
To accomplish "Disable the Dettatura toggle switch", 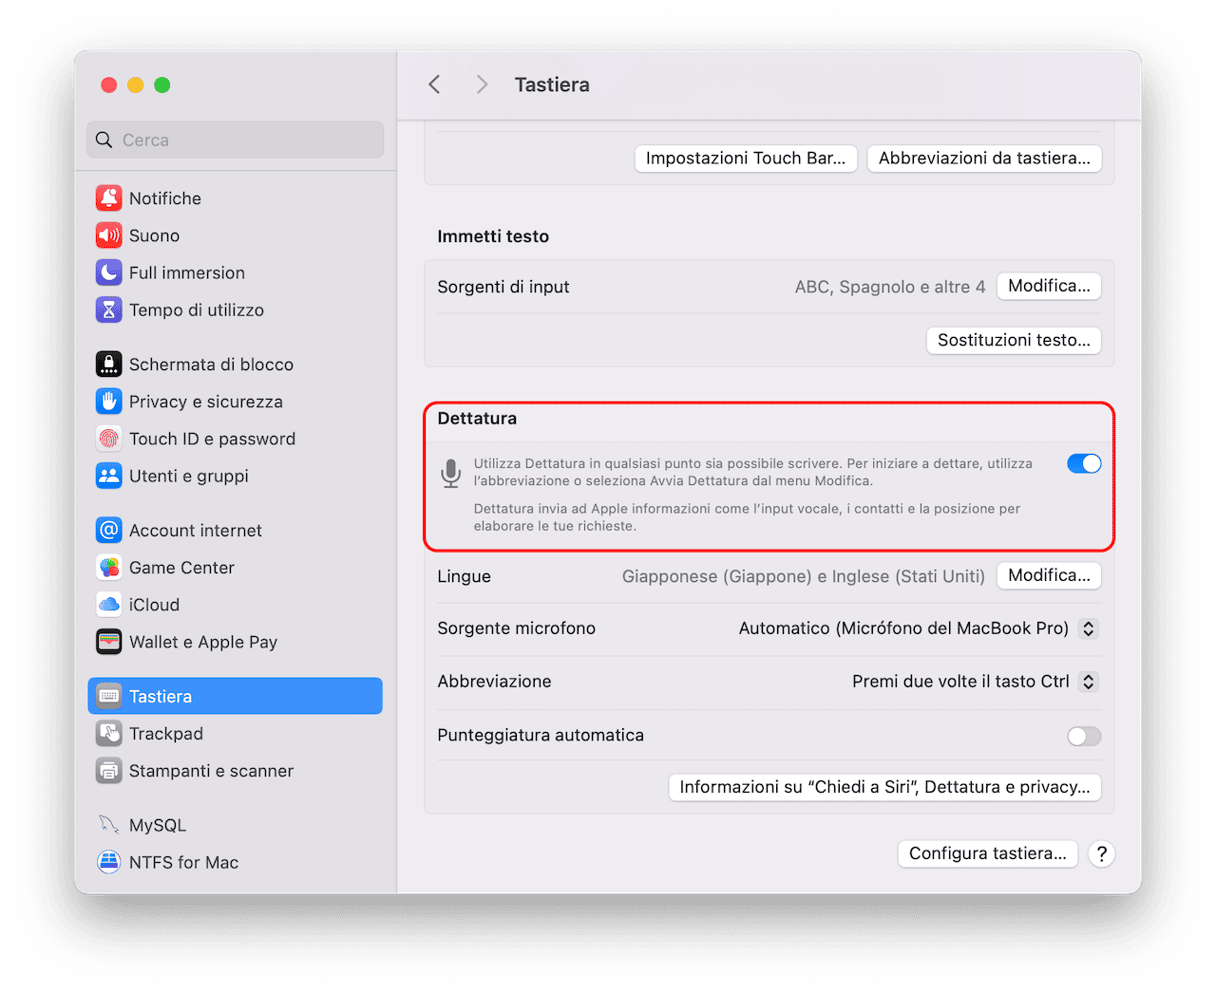I will pyautogui.click(x=1083, y=463).
